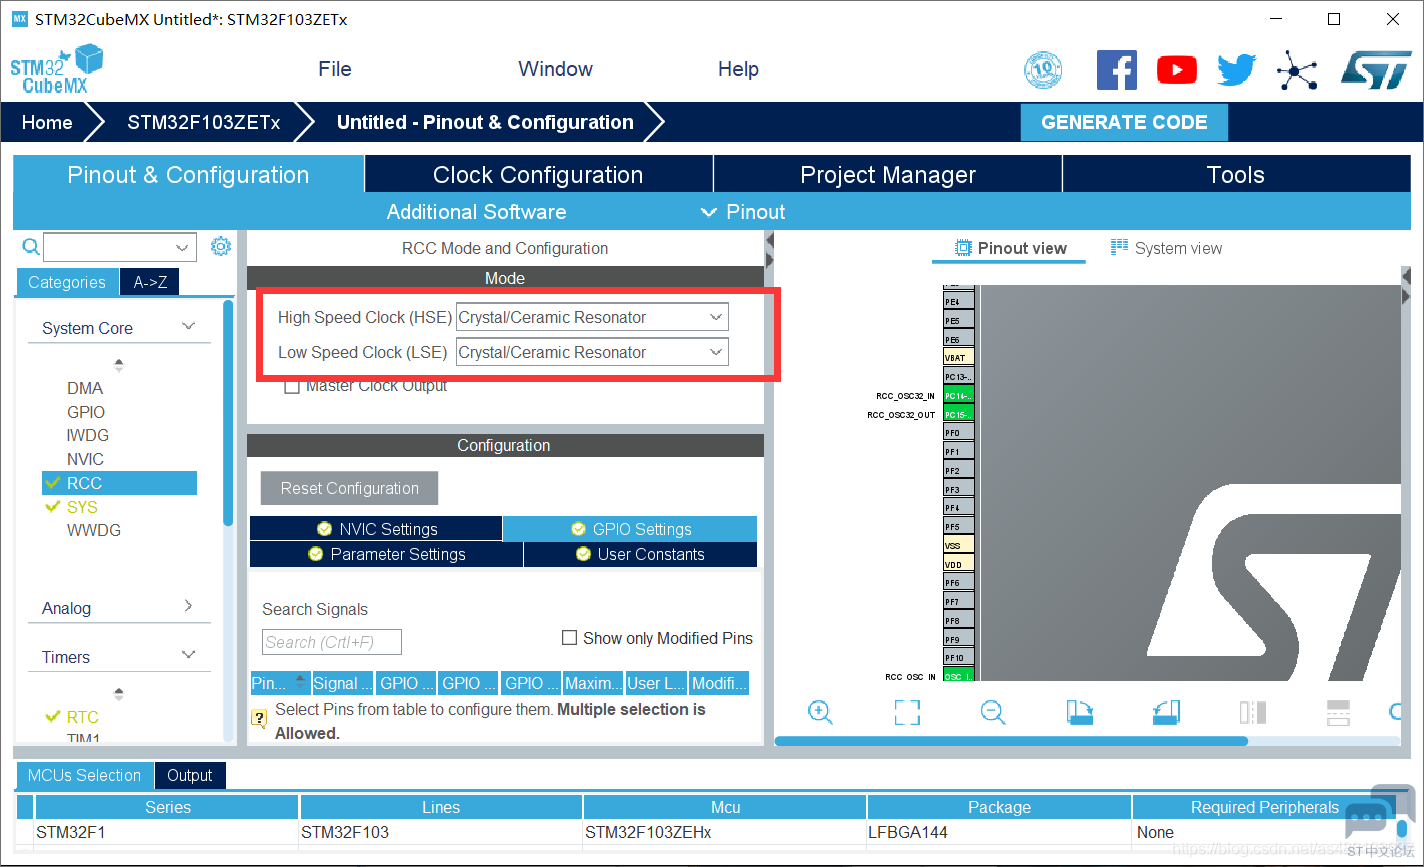Screen dimensions: 1424x867
Task: Fit the chip to the pinout view
Action: (x=907, y=712)
